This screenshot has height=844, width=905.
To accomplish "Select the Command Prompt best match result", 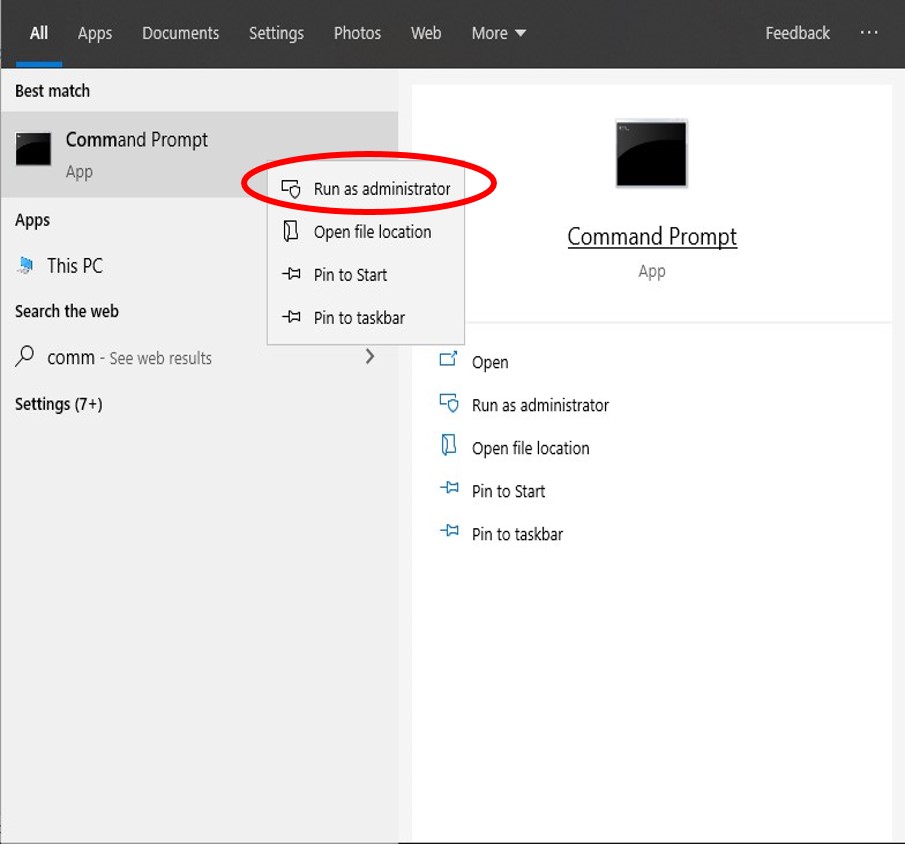I will pyautogui.click(x=199, y=155).
